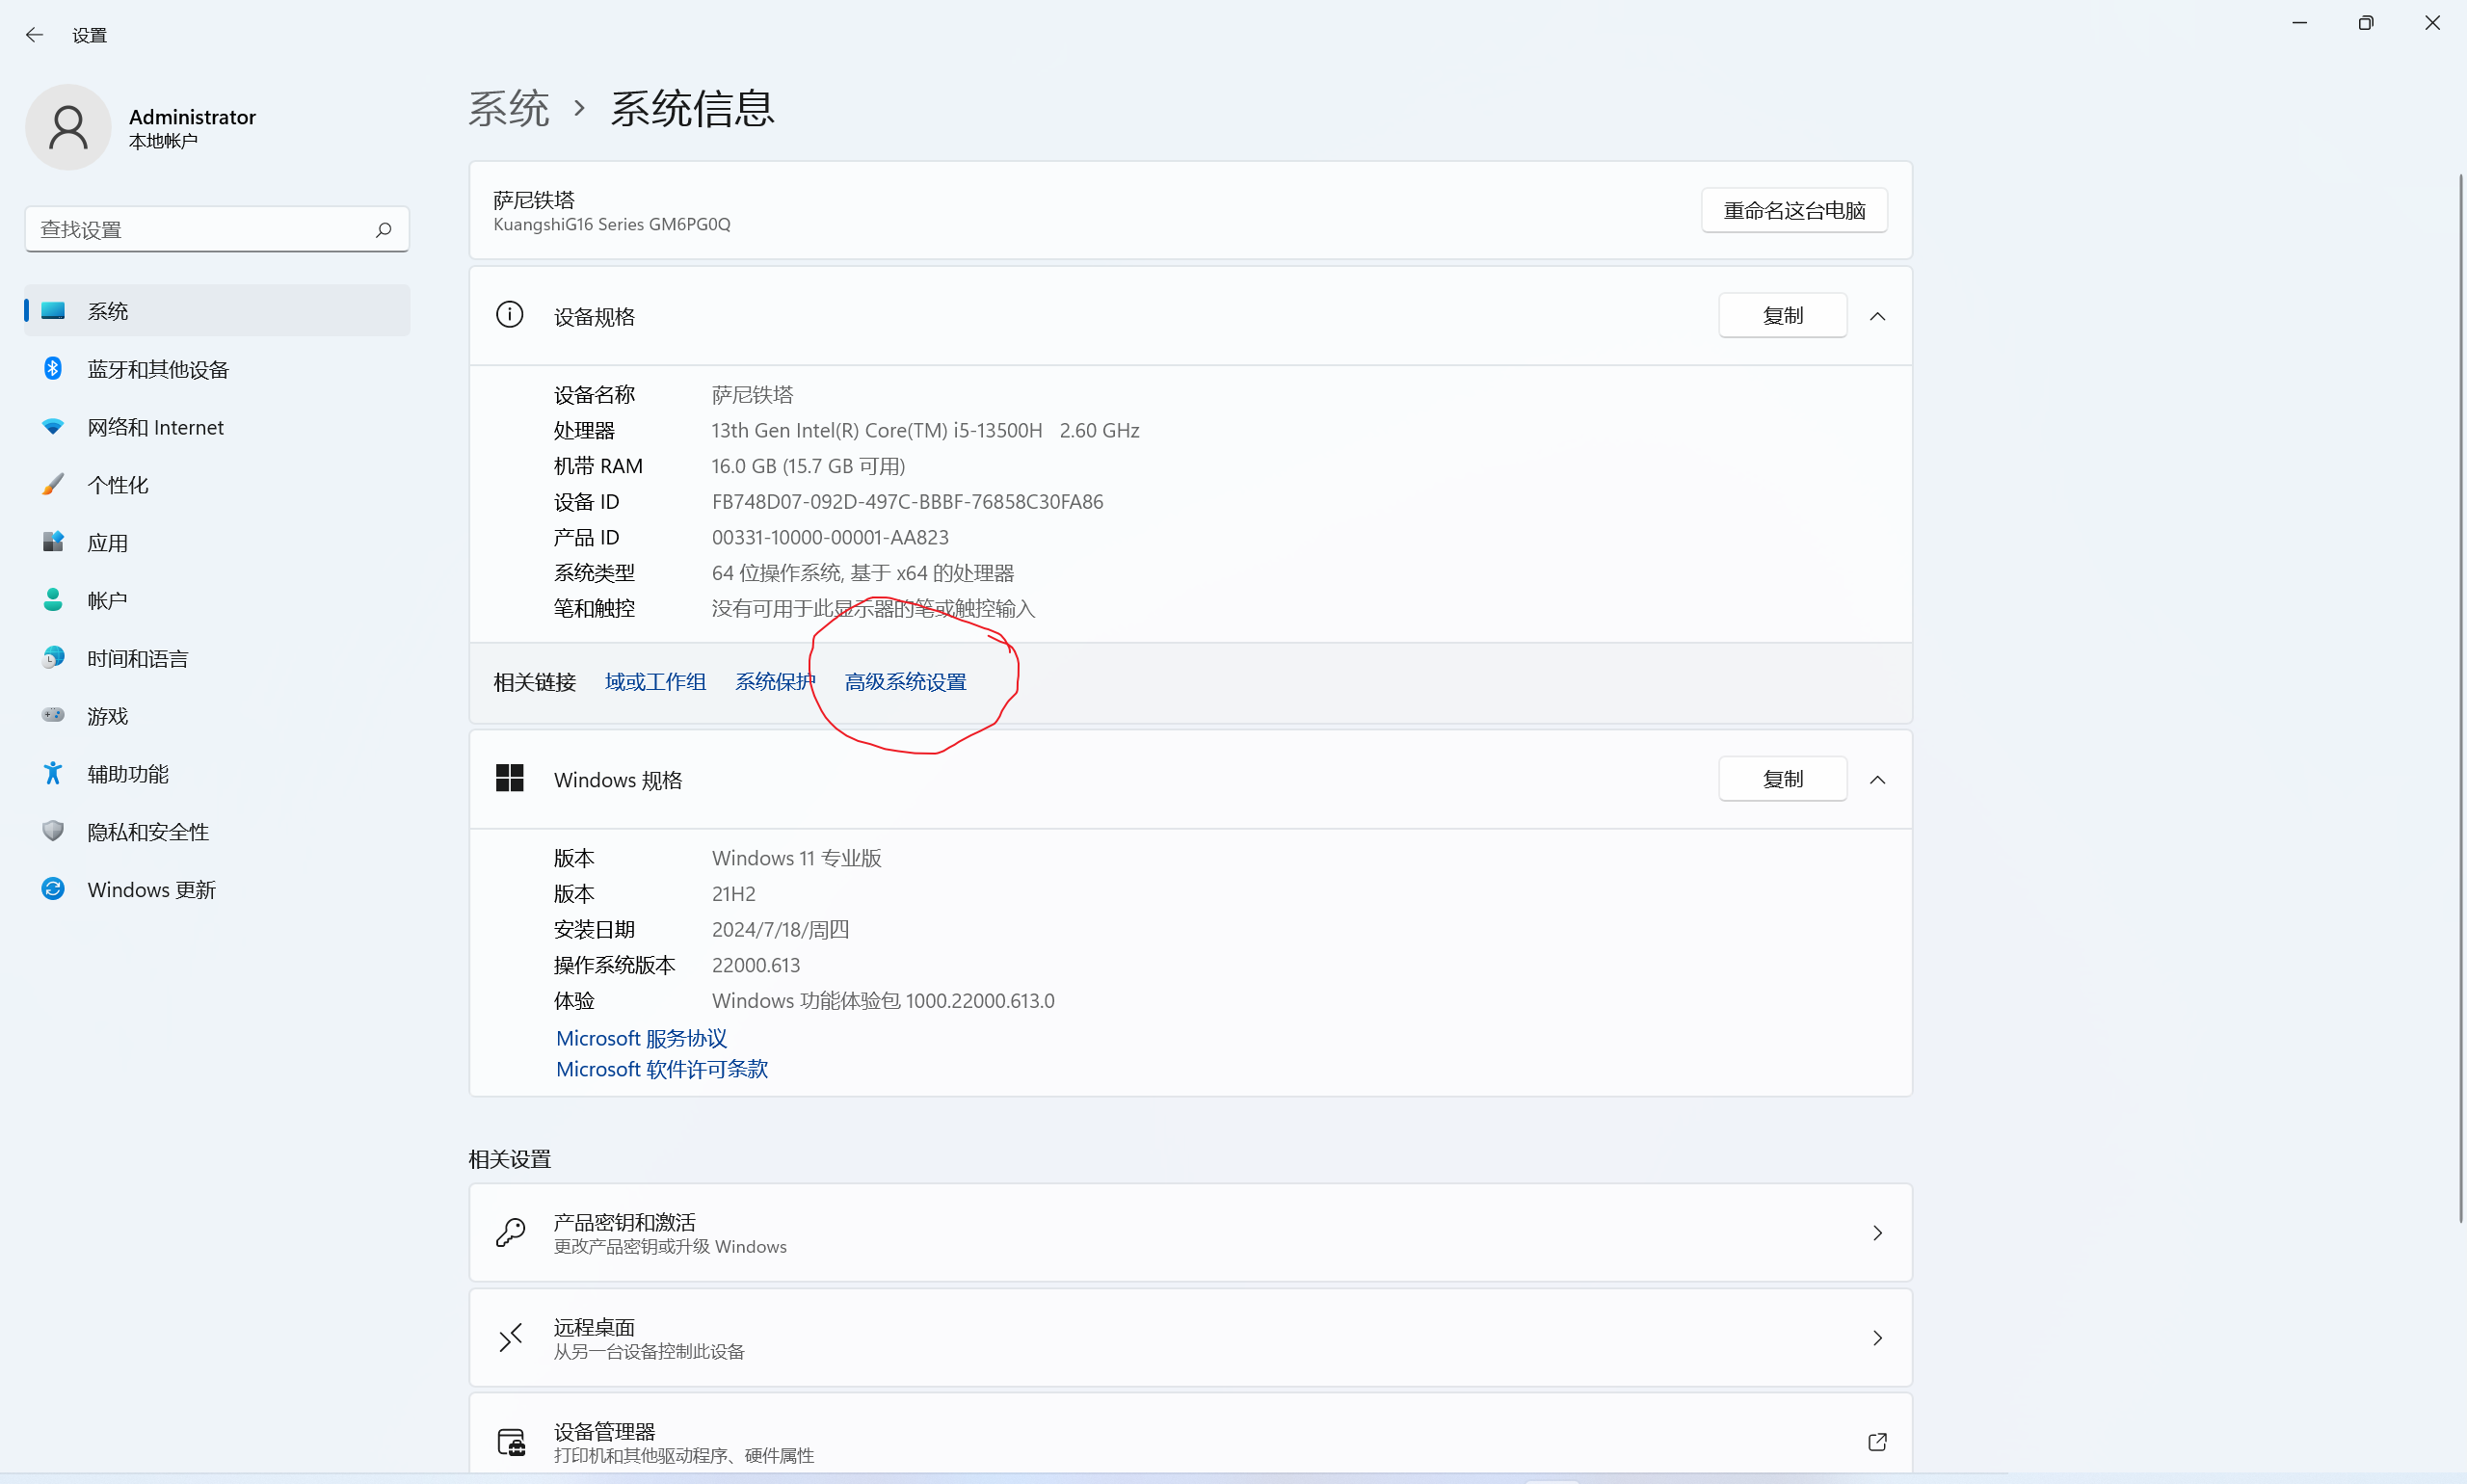The height and width of the screenshot is (1484, 2467).
Task: Click the OS build 22000.613 value
Action: tap(755, 965)
